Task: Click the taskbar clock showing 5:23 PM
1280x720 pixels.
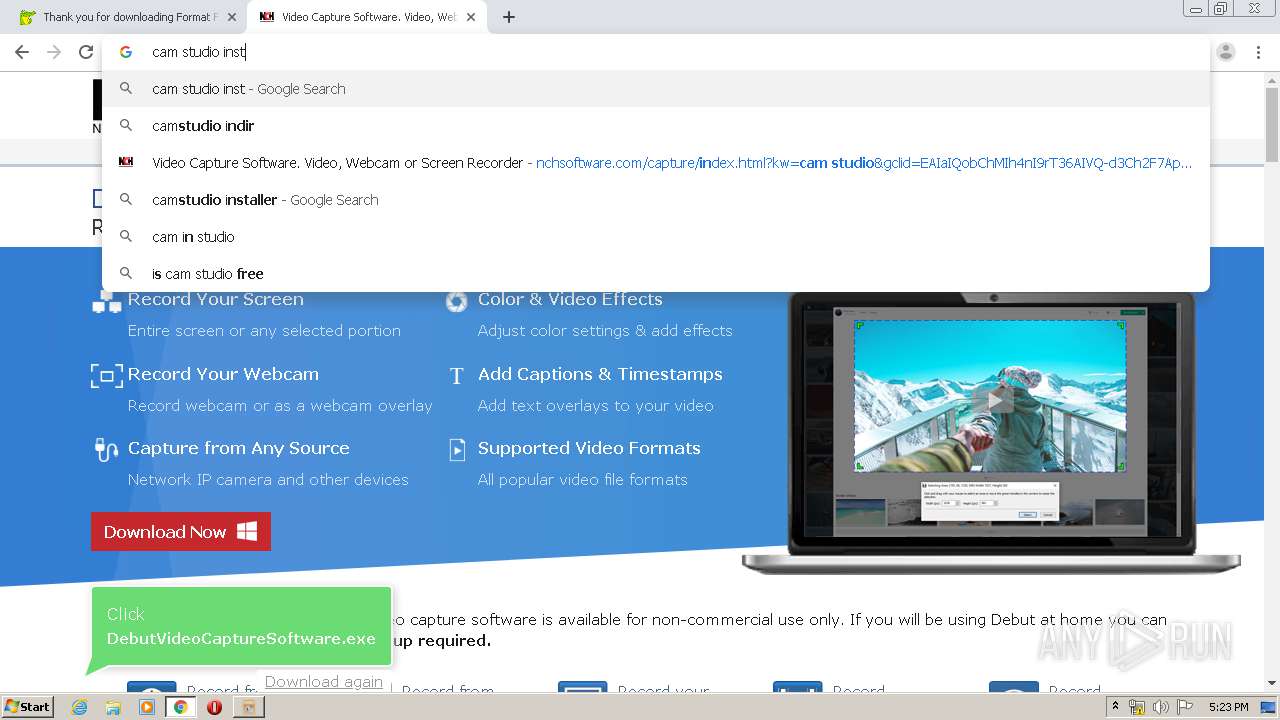Action: (1228, 707)
